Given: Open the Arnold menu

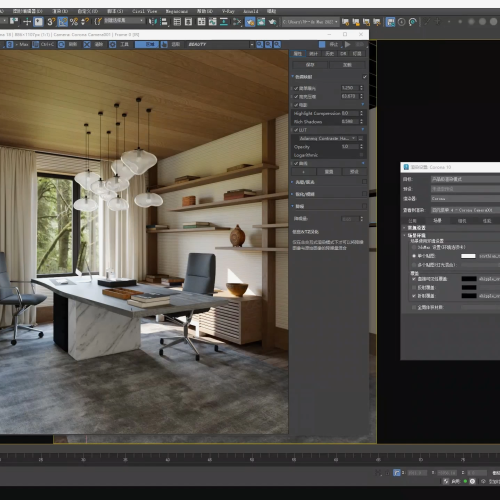Looking at the screenshot, I should 251,11.
